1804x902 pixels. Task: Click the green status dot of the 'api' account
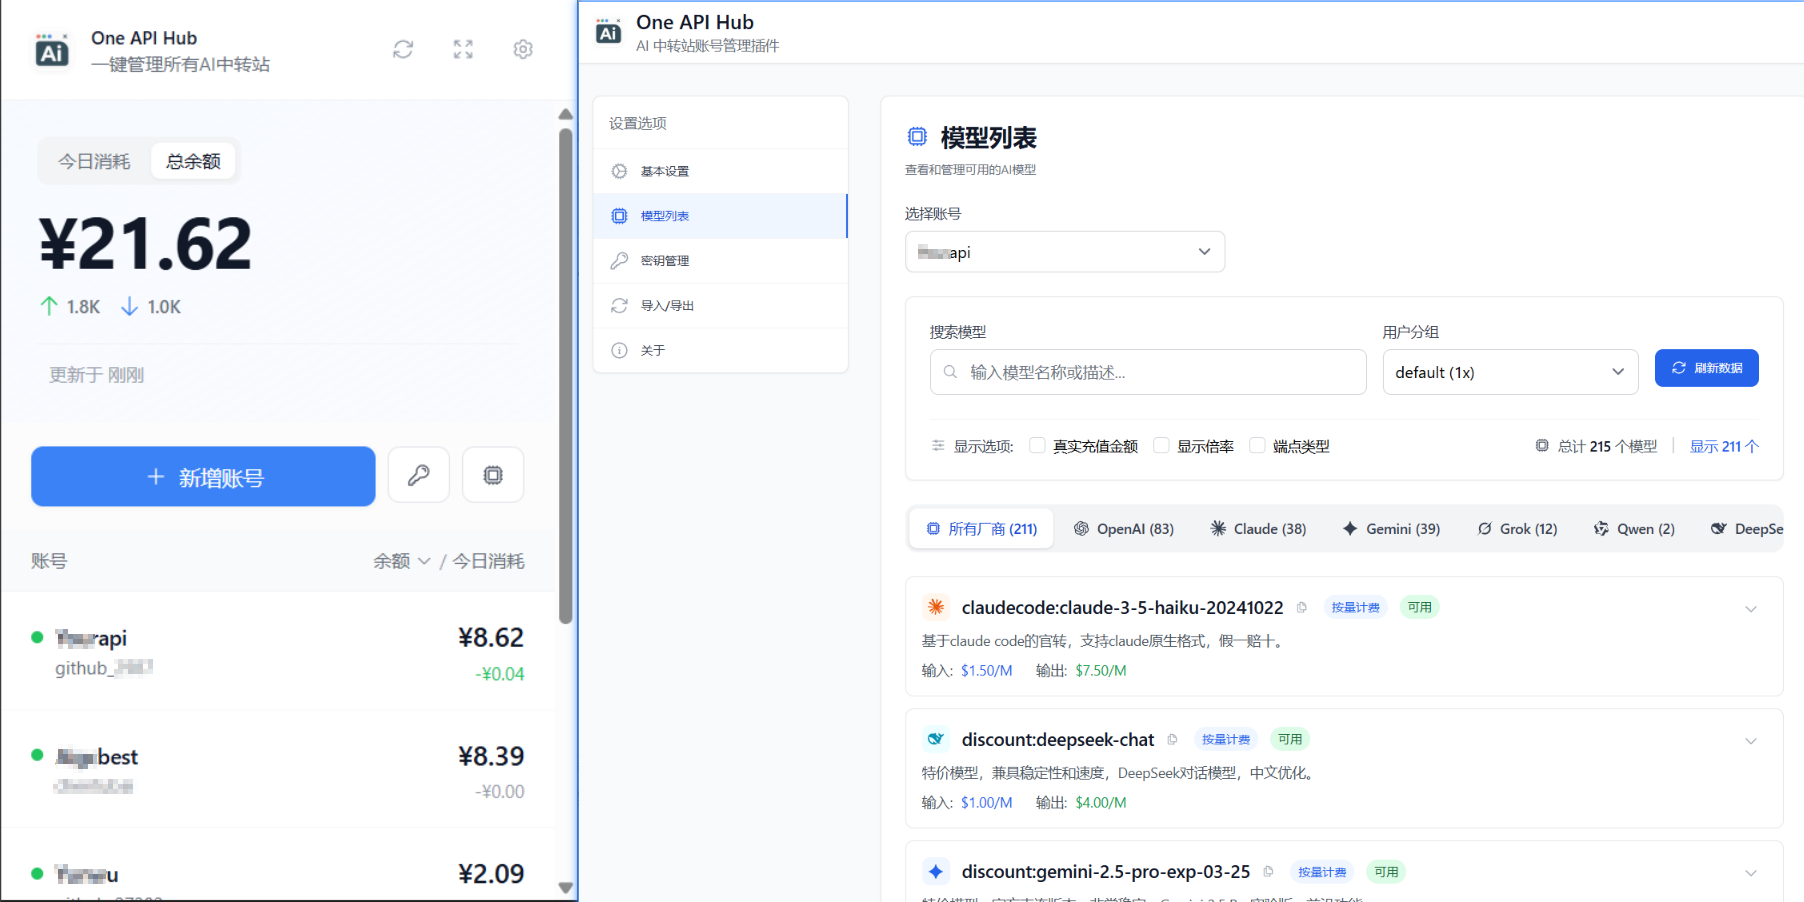(x=37, y=637)
